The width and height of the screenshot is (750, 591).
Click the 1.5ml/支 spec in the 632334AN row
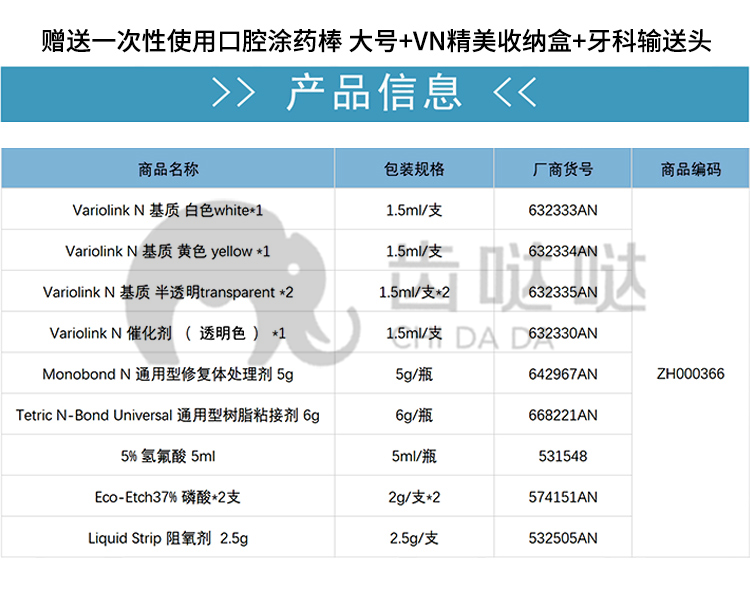[414, 251]
